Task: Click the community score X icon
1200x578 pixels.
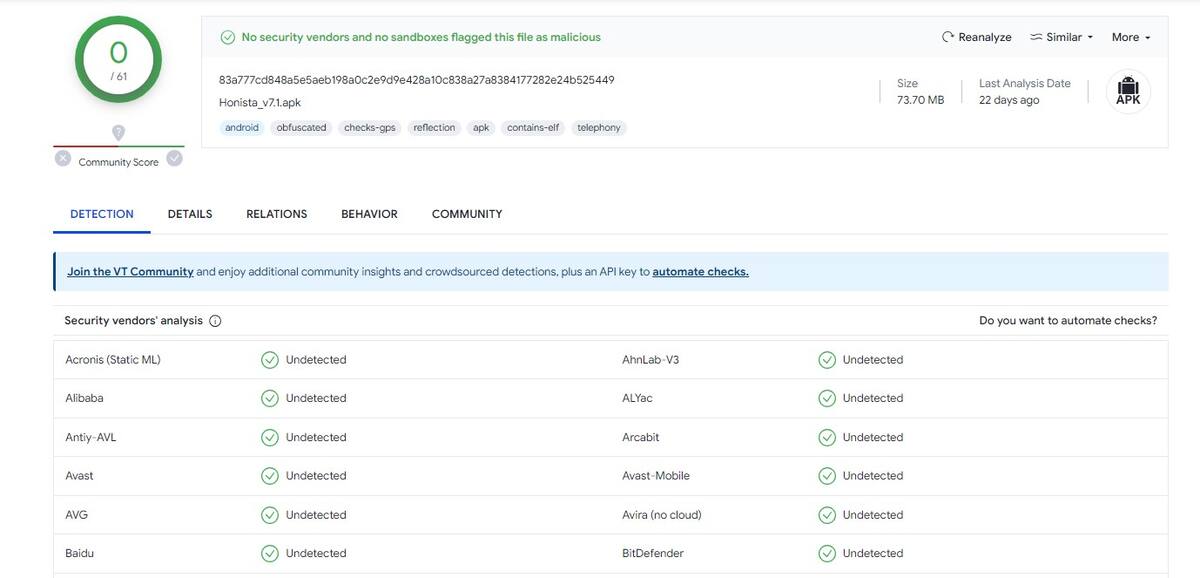Action: 63,158
